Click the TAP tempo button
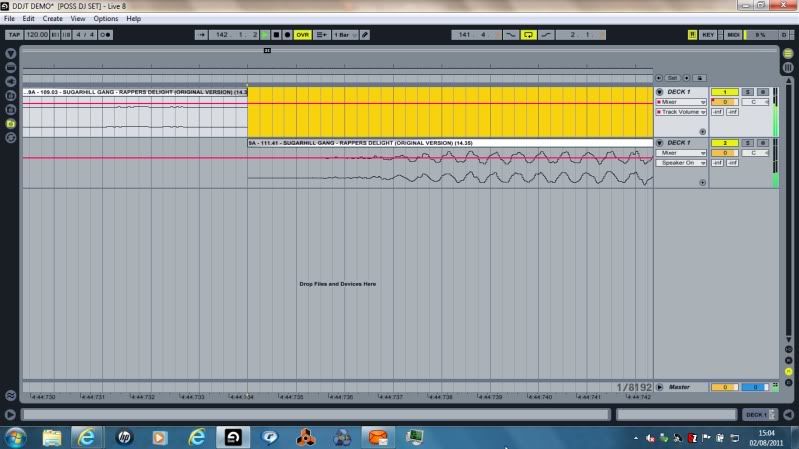 [14, 34]
